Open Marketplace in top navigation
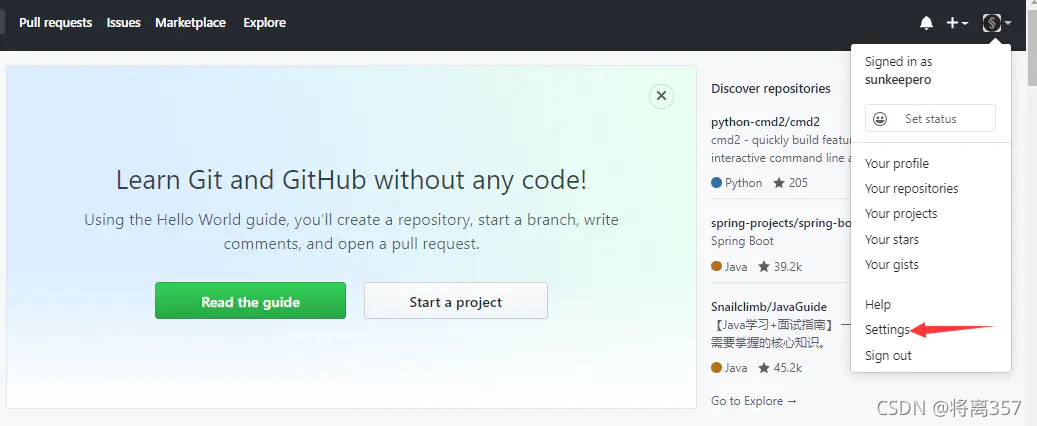The image size is (1037, 426). click(190, 22)
